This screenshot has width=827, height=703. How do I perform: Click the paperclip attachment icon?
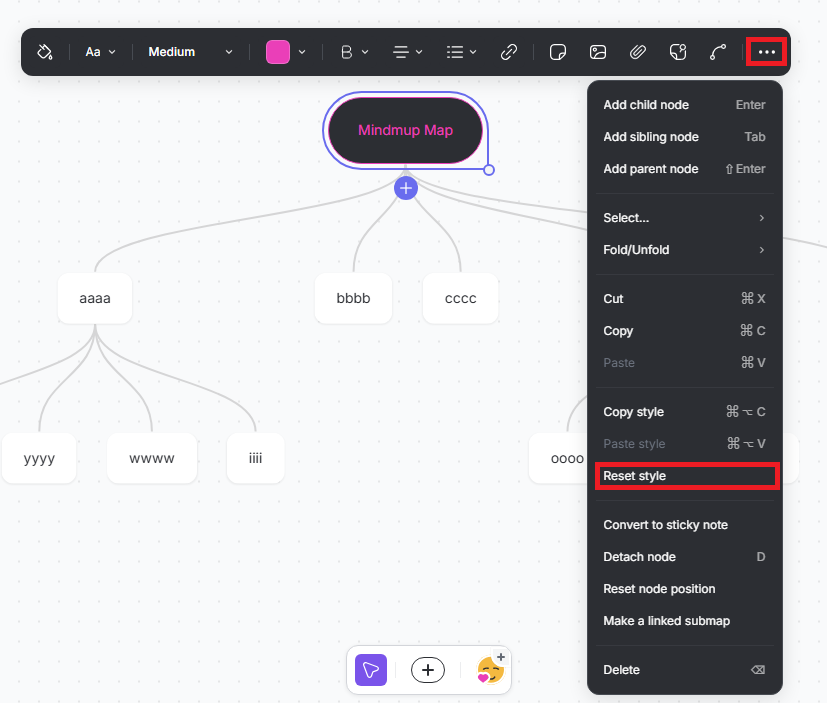[637, 52]
